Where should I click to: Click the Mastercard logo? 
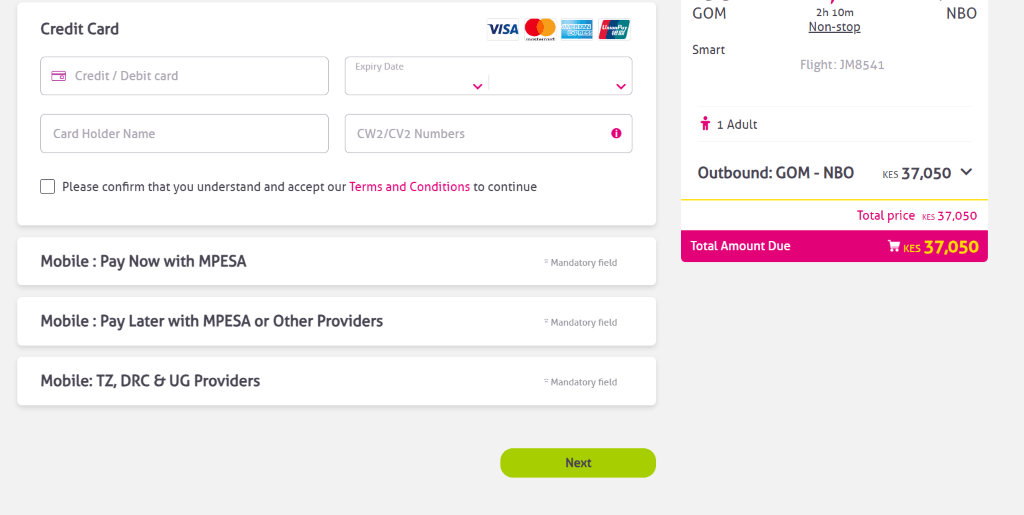tap(540, 29)
